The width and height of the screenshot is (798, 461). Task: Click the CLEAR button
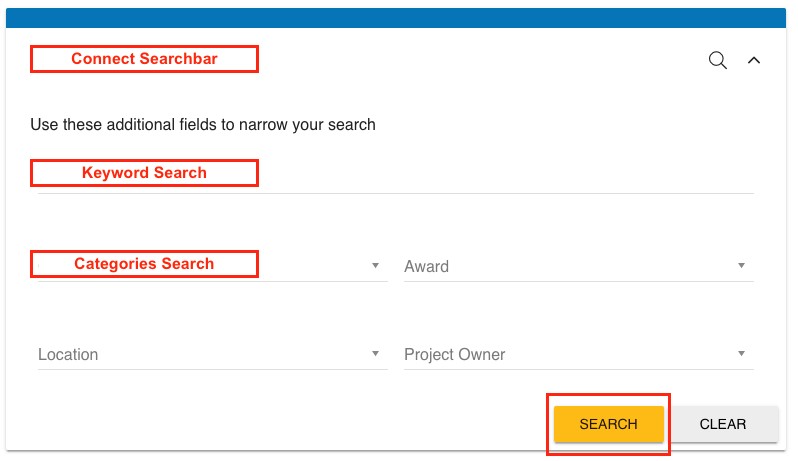click(722, 424)
